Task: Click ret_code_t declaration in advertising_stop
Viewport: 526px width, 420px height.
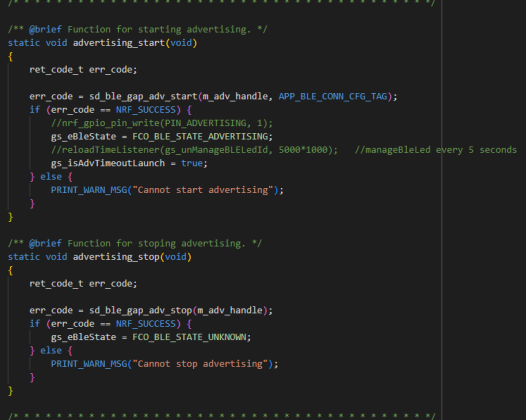Action: pos(83,284)
